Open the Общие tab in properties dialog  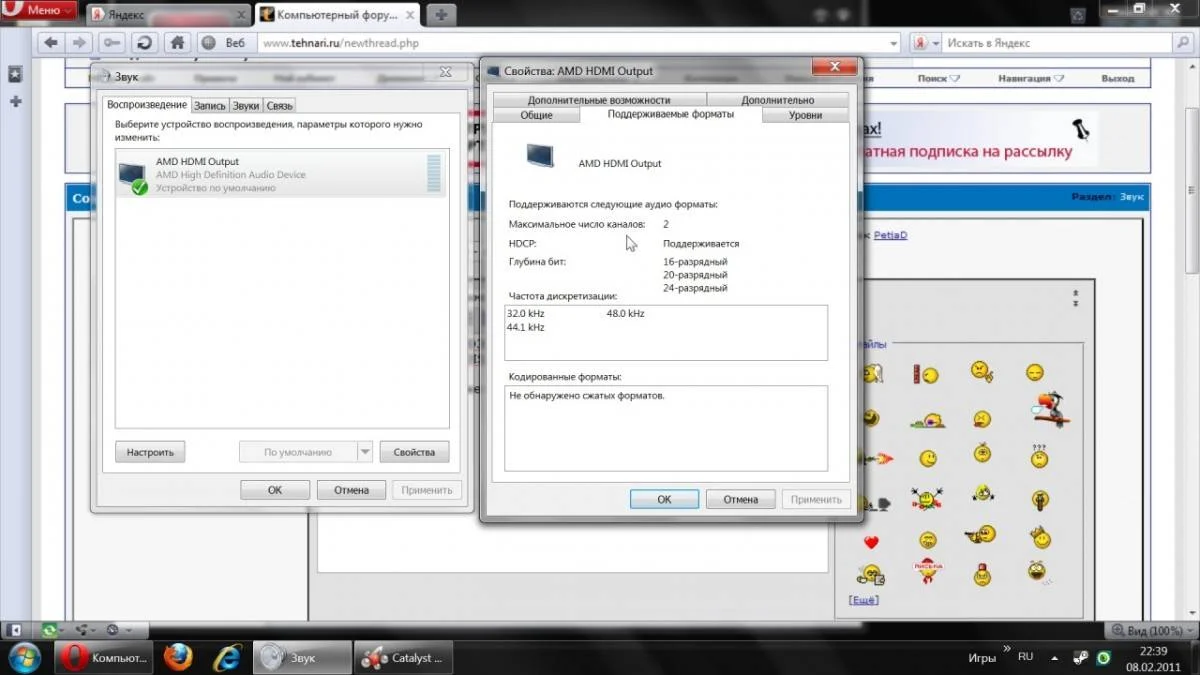click(536, 115)
